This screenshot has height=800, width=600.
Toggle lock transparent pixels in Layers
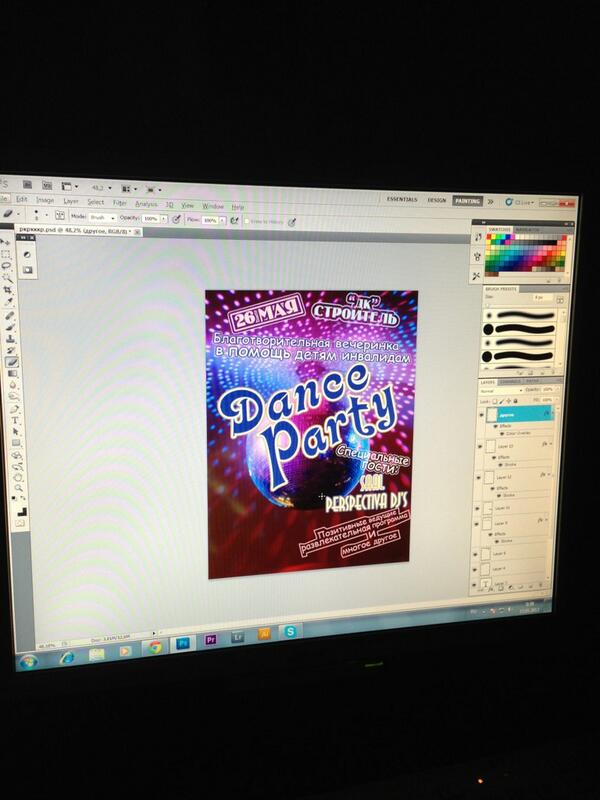494,401
